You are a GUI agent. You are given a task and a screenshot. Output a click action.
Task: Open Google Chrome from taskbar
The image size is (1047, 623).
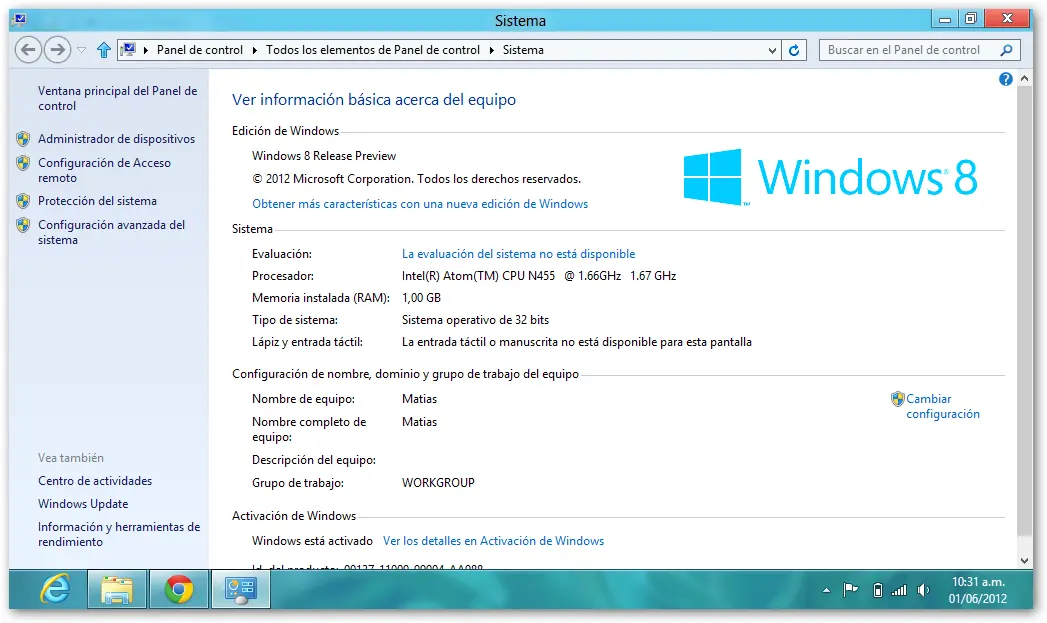click(179, 589)
